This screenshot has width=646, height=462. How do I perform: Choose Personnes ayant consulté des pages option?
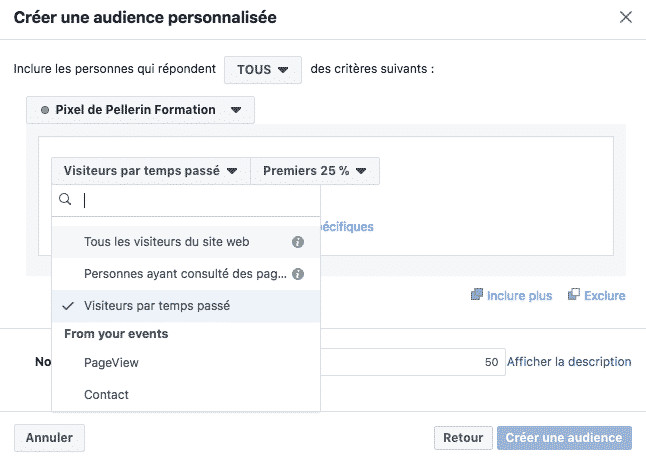click(185, 273)
